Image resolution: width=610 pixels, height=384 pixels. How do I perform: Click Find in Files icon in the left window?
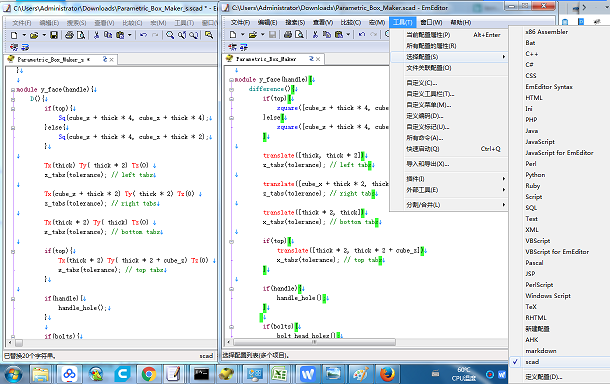tap(209, 35)
